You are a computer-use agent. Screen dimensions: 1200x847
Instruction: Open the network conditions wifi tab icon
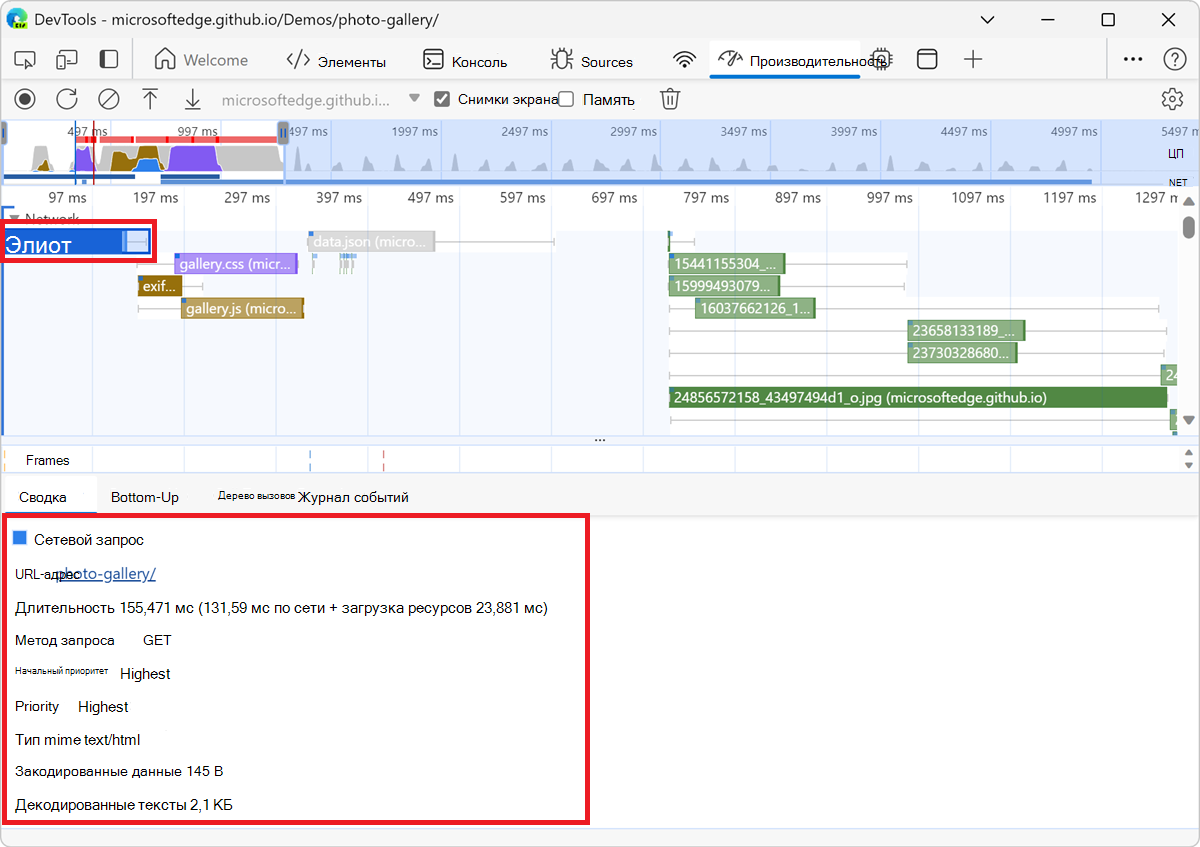pos(684,60)
